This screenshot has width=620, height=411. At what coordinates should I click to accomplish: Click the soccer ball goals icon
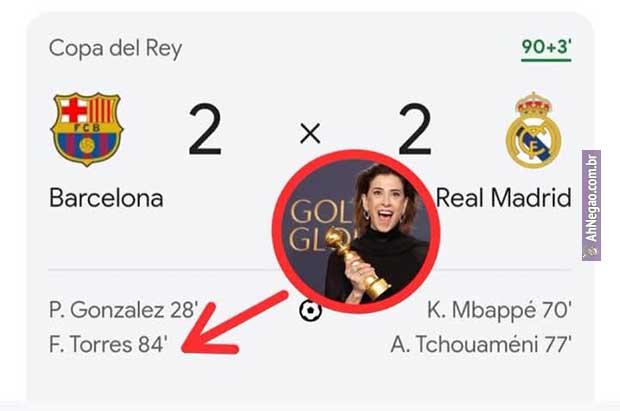point(310,311)
